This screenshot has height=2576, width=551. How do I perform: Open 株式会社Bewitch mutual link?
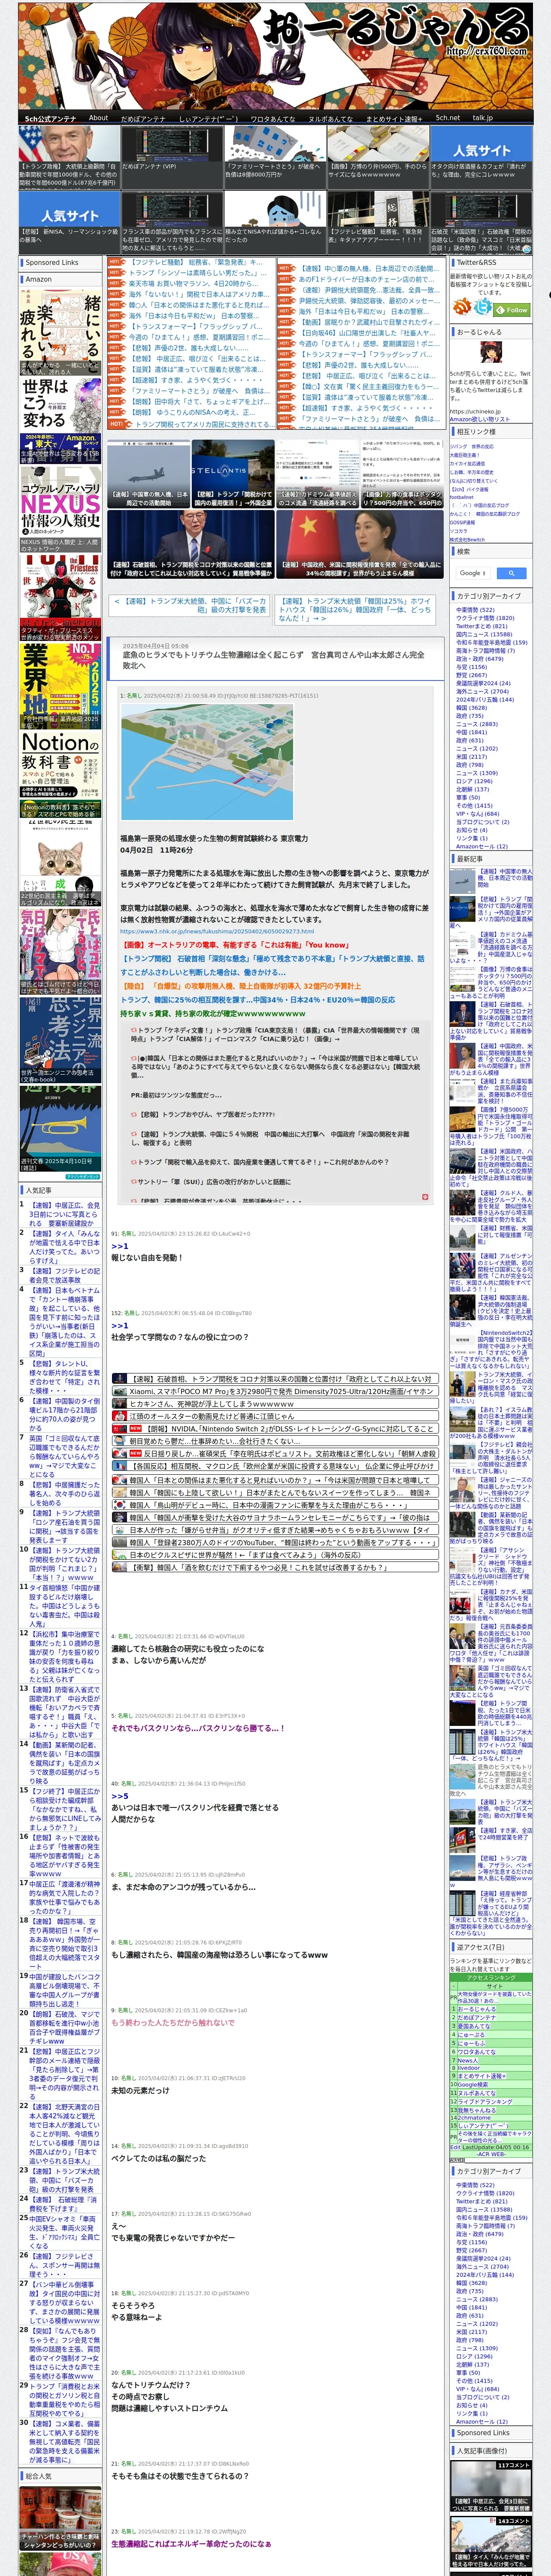tap(467, 539)
